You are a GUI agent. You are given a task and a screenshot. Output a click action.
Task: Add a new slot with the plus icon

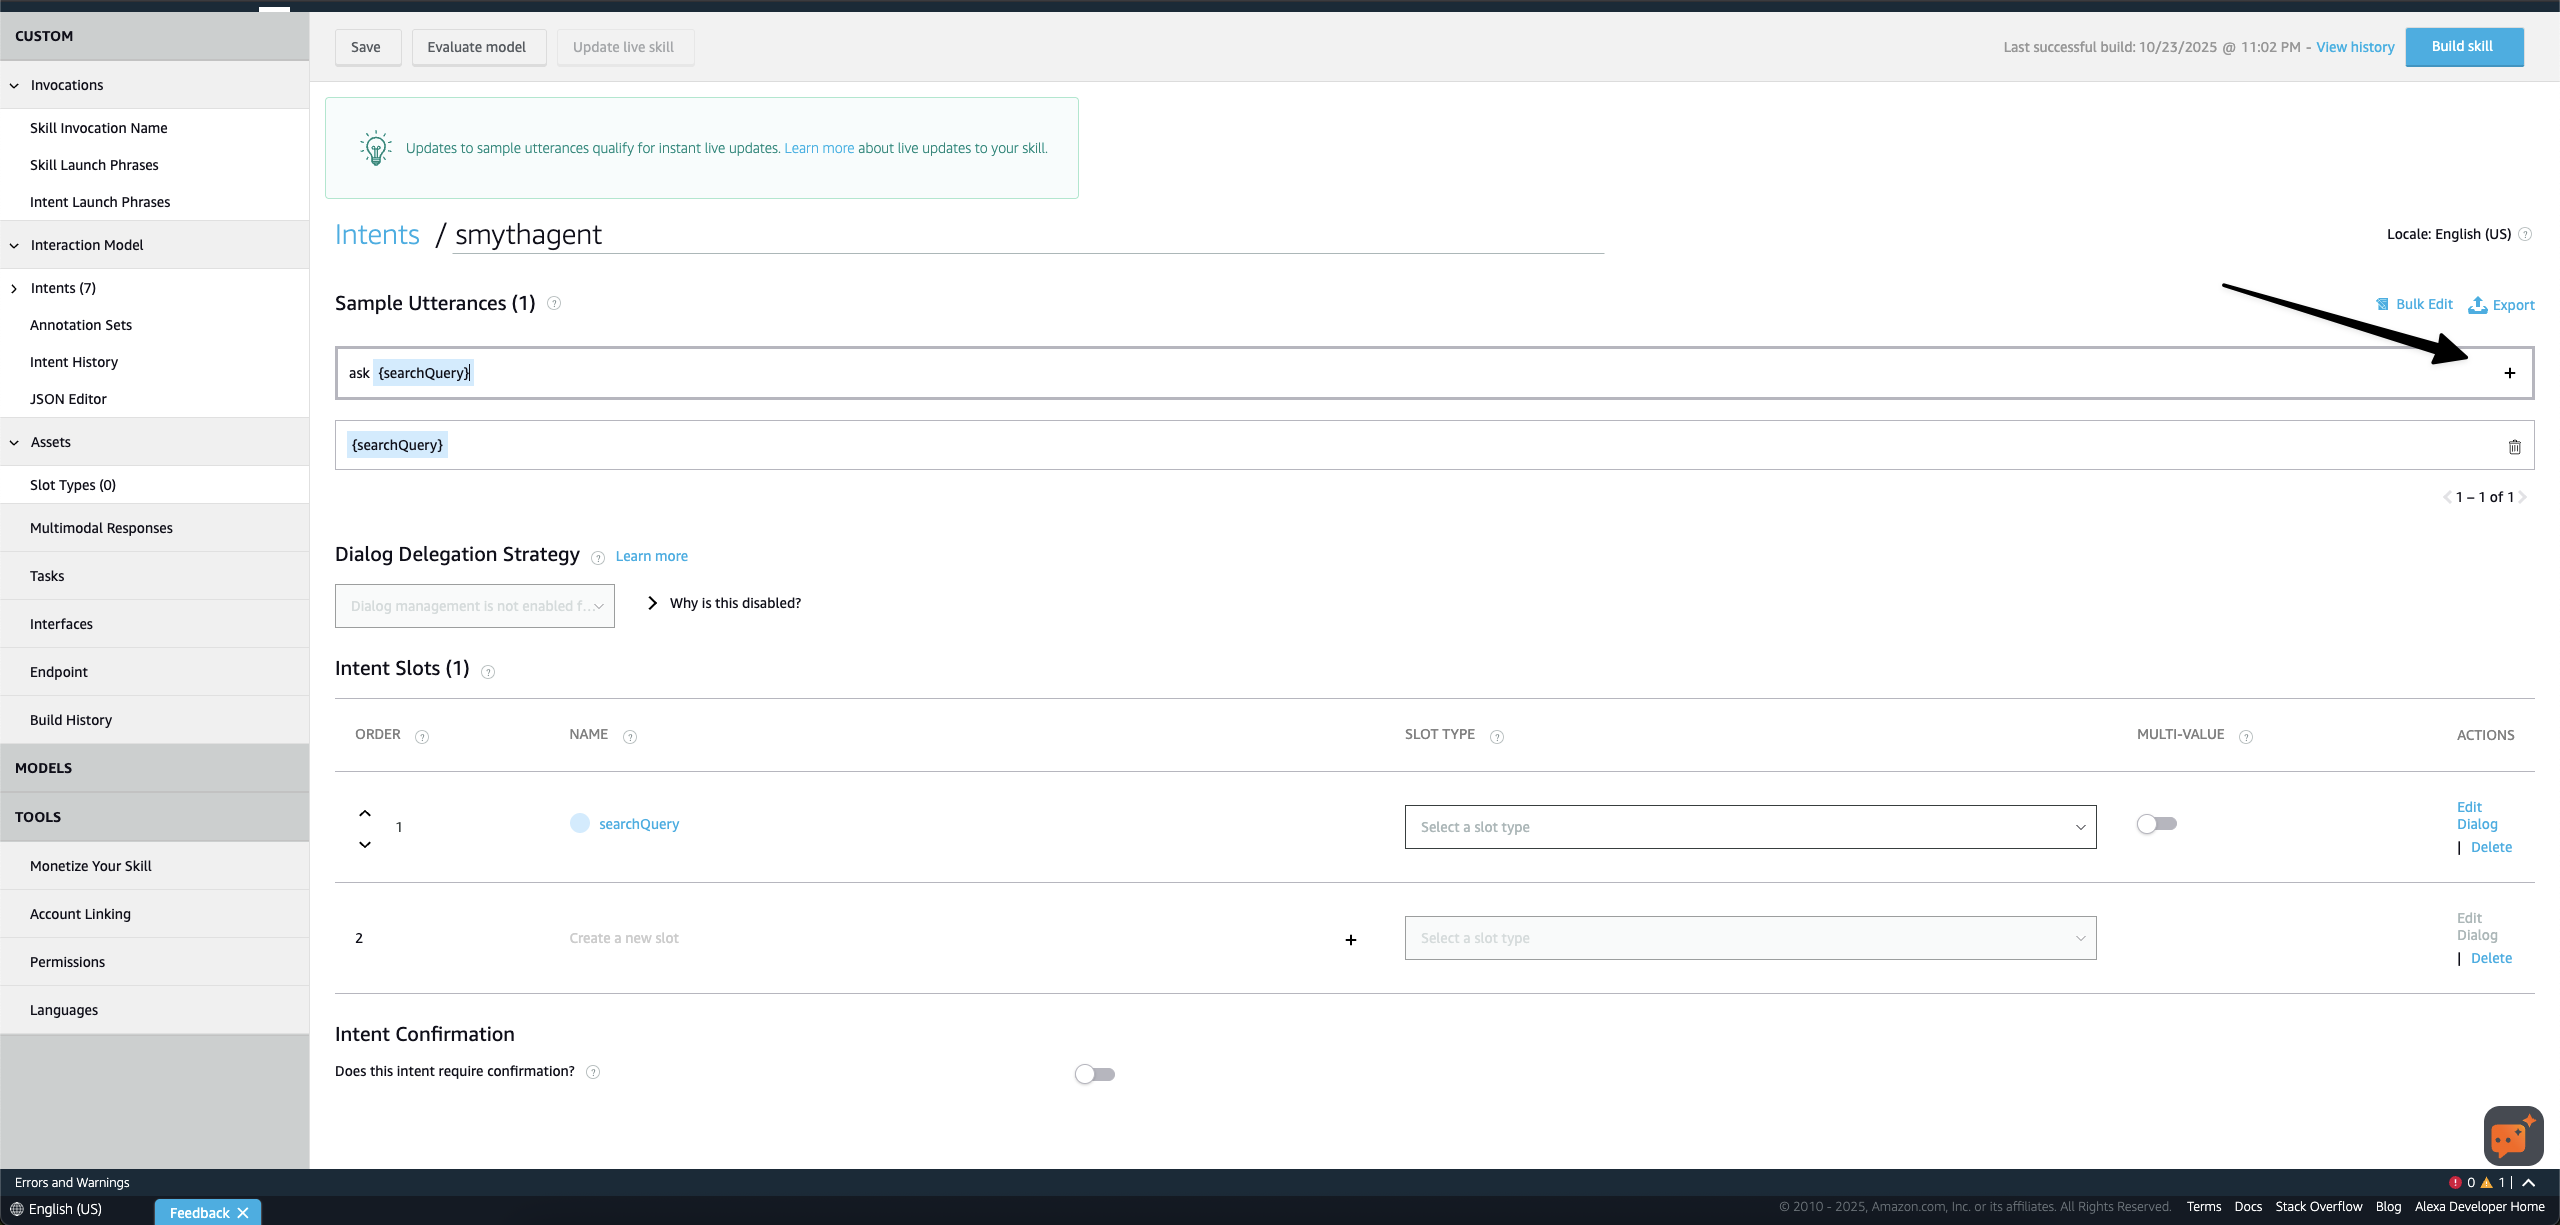tap(1351, 939)
